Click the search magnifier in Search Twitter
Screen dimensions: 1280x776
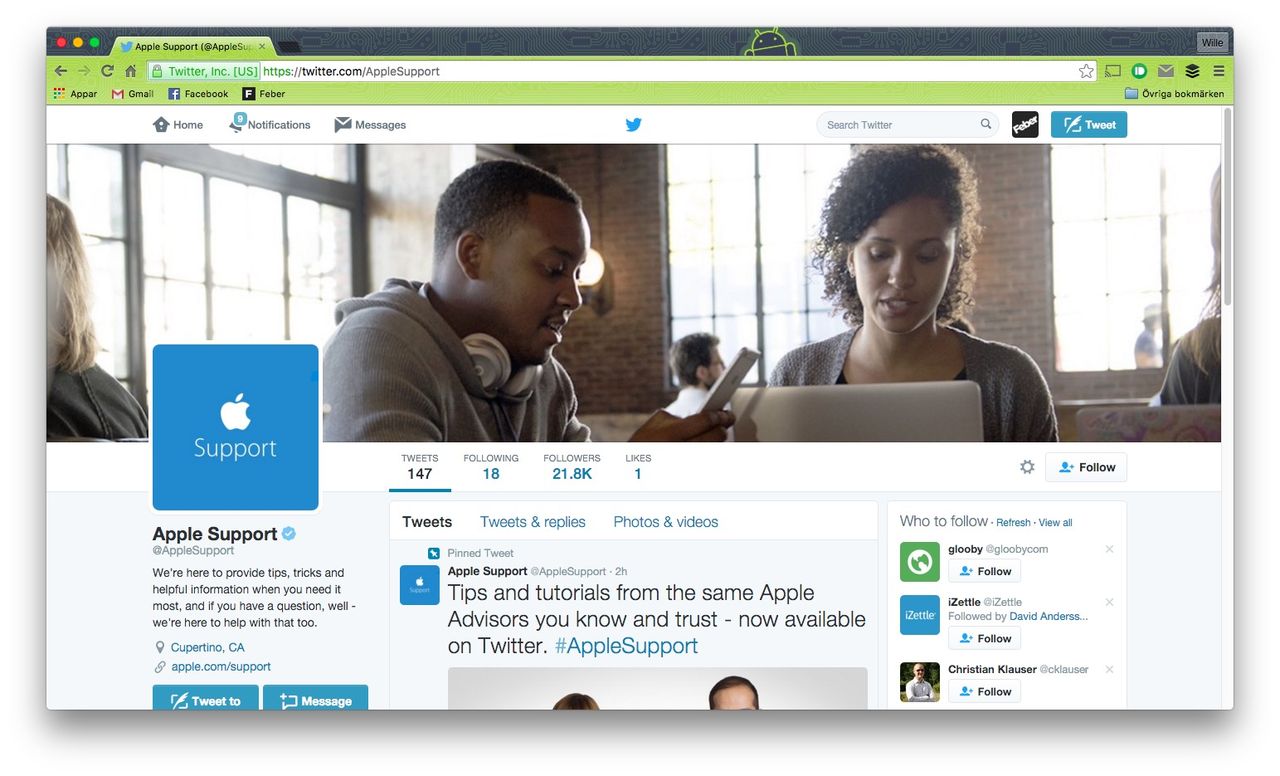click(x=985, y=124)
